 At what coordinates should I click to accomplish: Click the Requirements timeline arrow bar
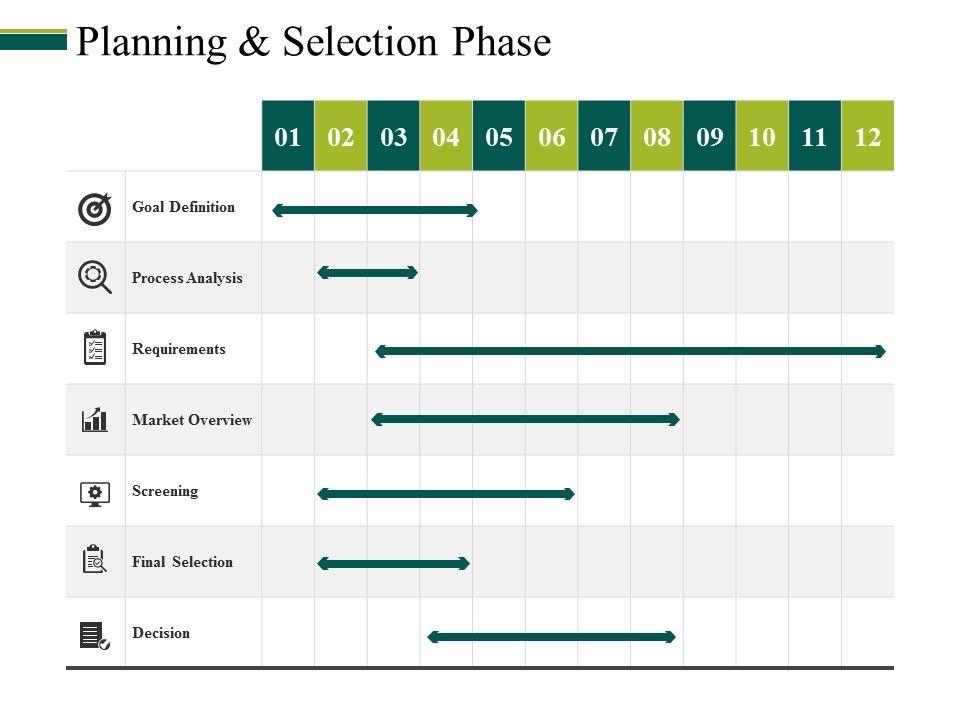click(630, 351)
